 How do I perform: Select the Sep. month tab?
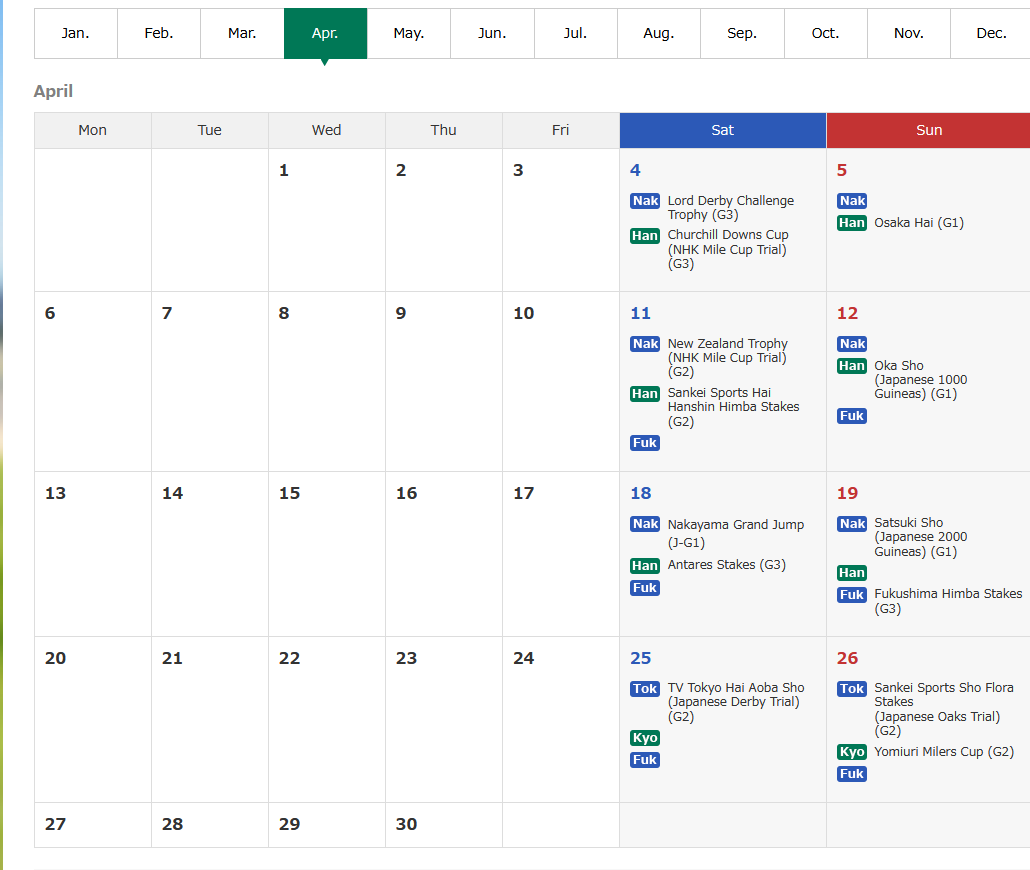(x=742, y=34)
